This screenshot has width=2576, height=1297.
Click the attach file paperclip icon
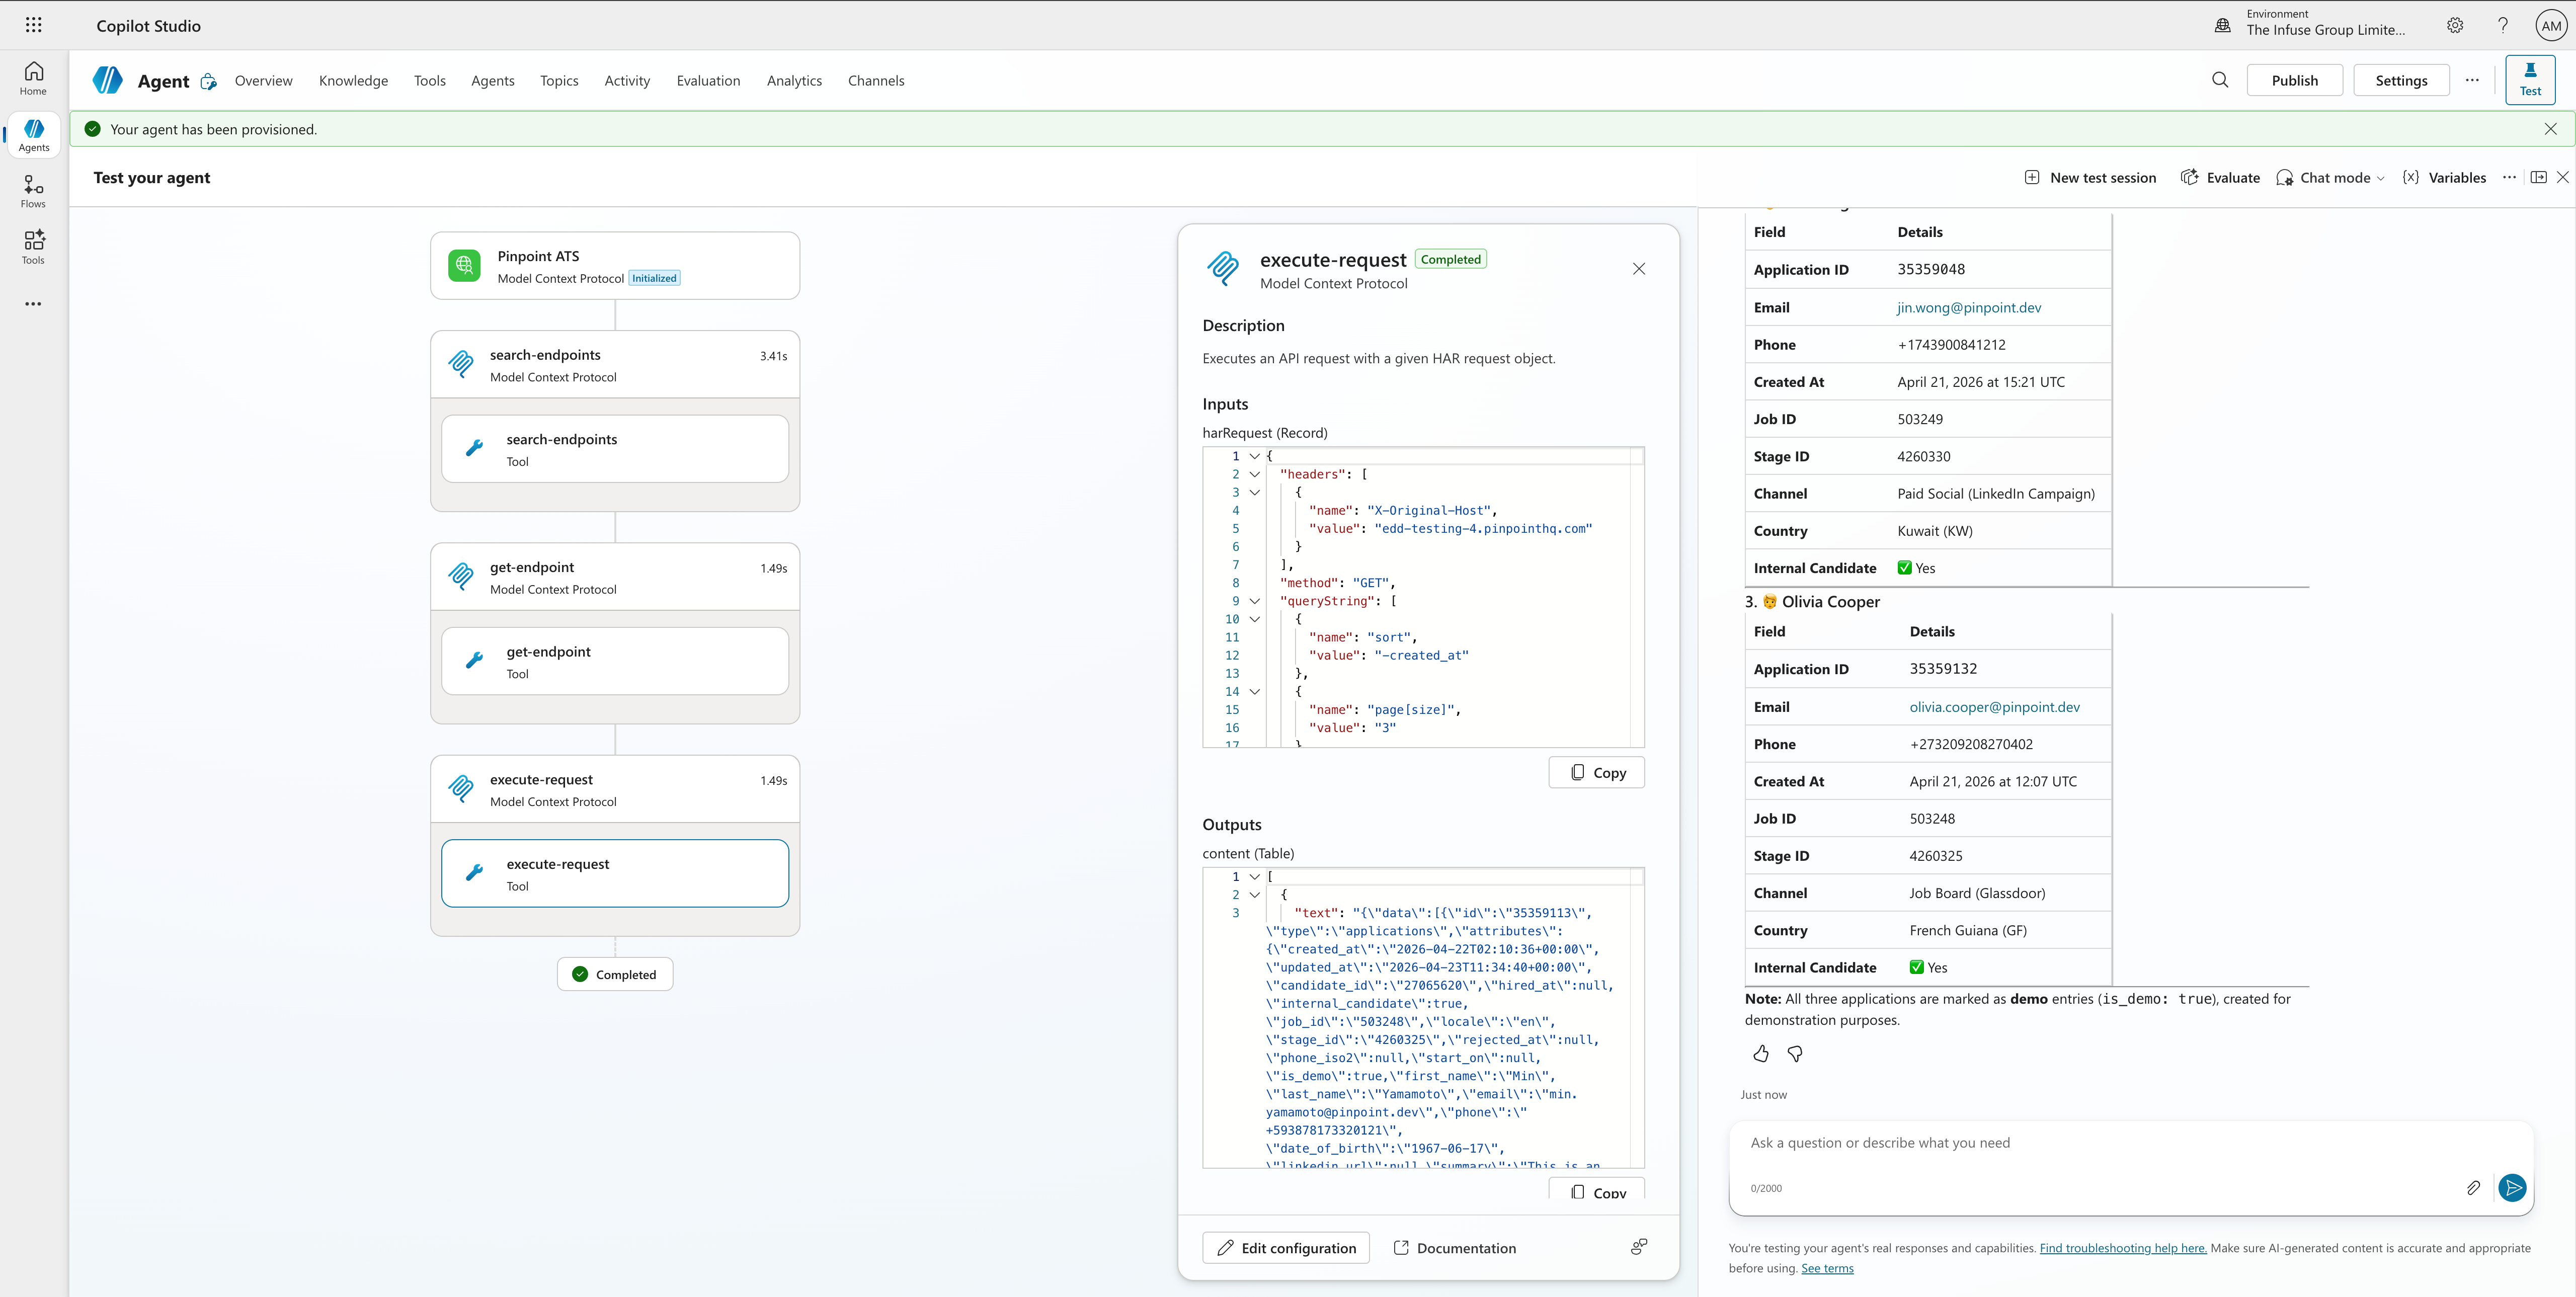point(2473,1188)
